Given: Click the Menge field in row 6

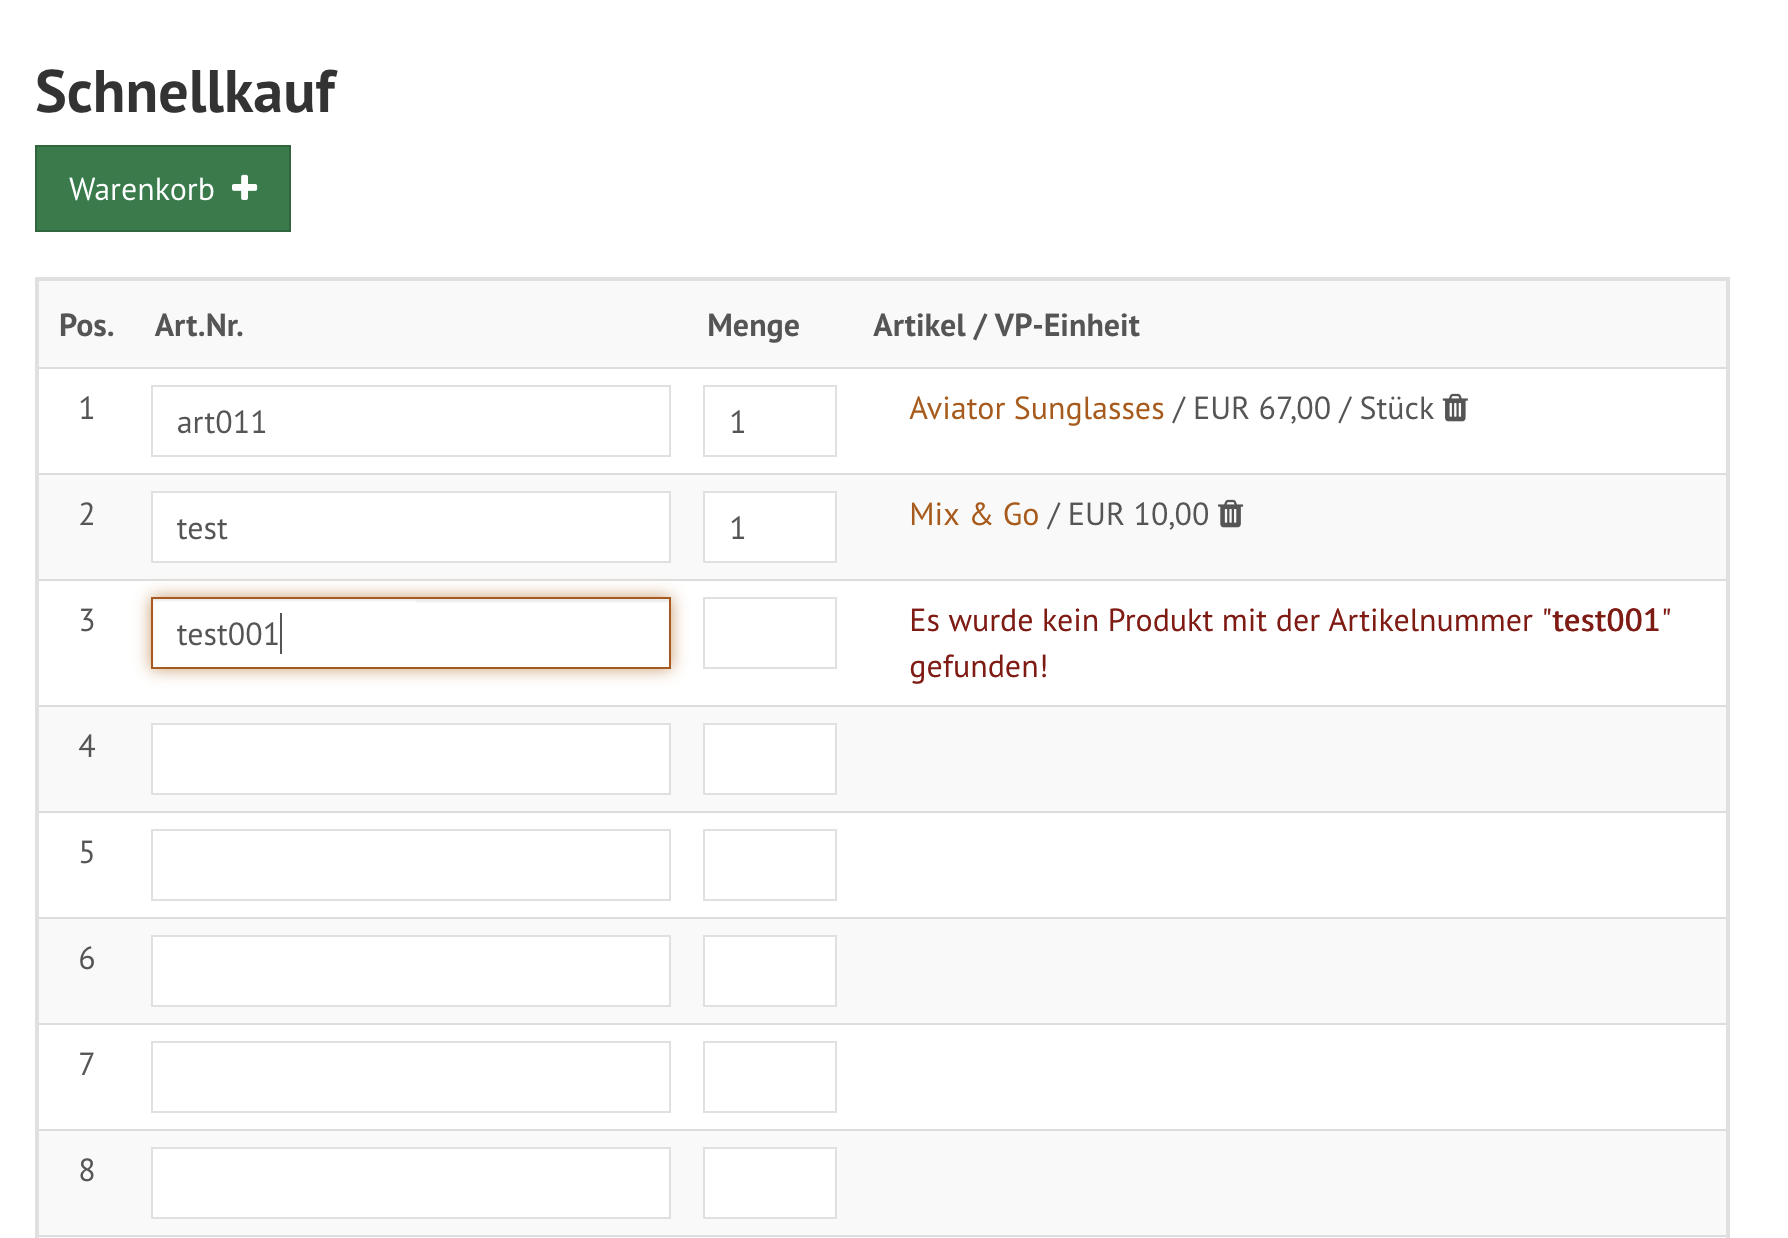Looking at the screenshot, I should click(x=769, y=971).
